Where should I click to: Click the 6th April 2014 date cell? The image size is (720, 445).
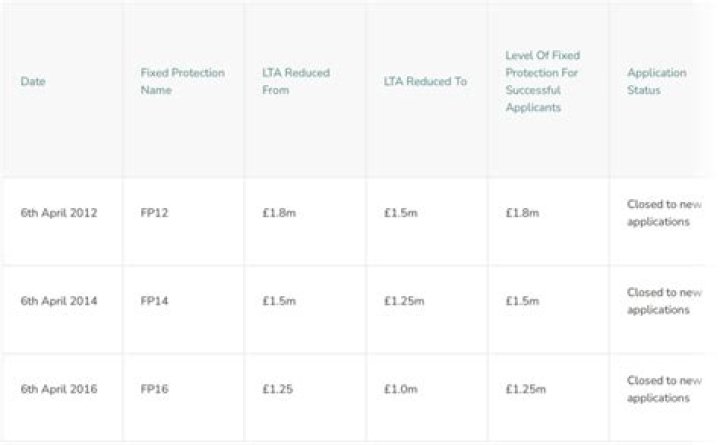click(x=59, y=301)
